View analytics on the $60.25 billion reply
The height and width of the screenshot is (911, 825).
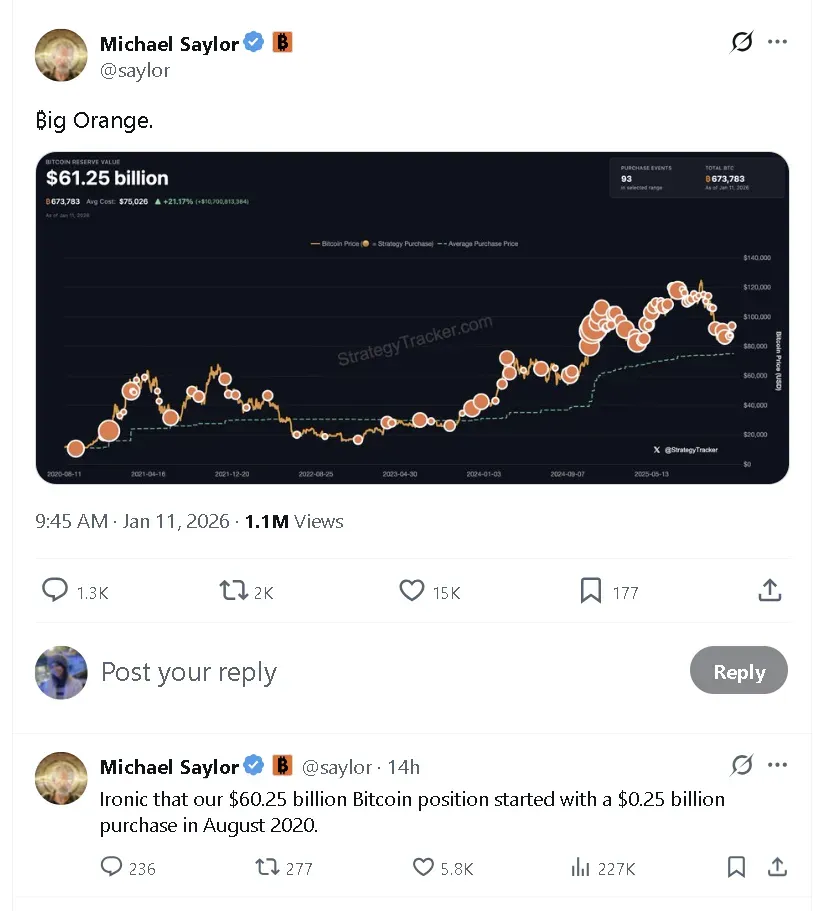(581, 868)
